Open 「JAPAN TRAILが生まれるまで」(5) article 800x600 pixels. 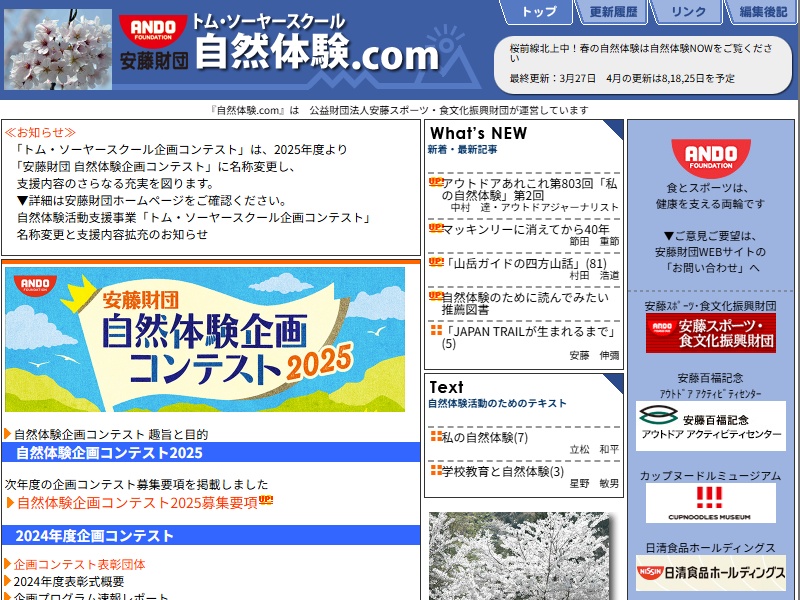(x=529, y=337)
